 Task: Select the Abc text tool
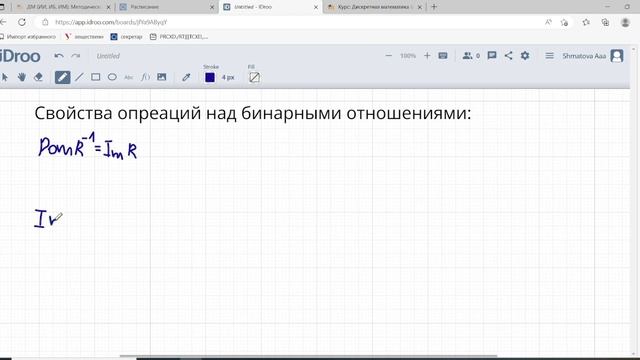pyautogui.click(x=129, y=78)
